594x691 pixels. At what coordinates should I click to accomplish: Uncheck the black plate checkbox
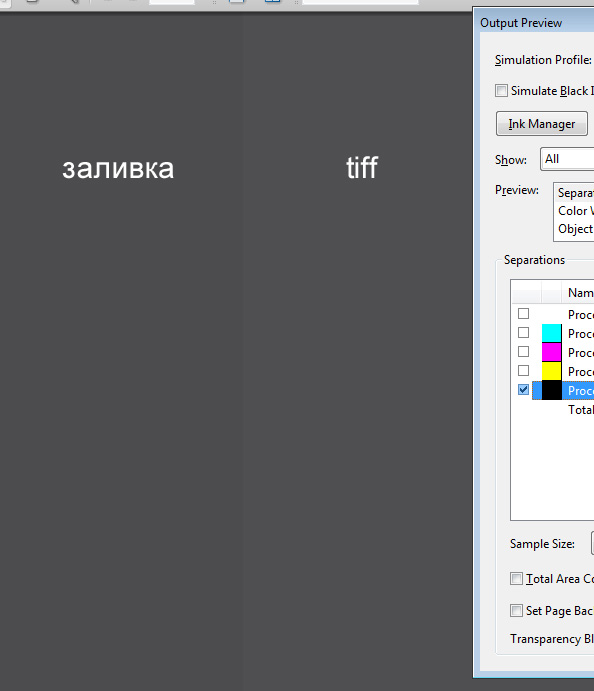tap(523, 390)
